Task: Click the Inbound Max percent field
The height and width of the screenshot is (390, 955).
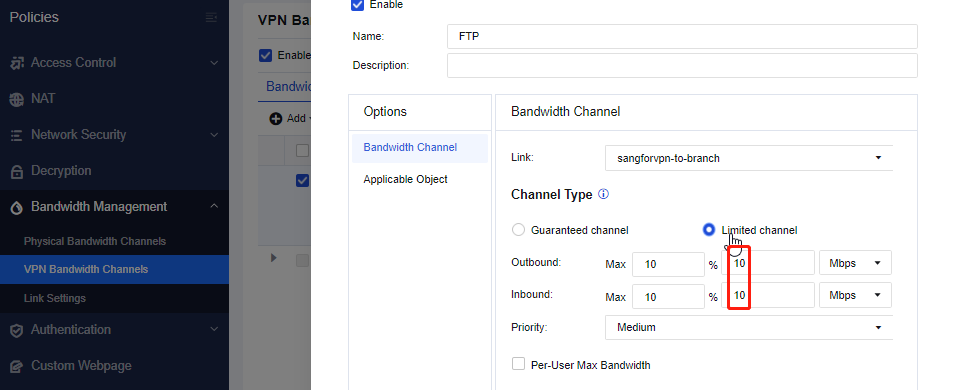Action: (668, 296)
